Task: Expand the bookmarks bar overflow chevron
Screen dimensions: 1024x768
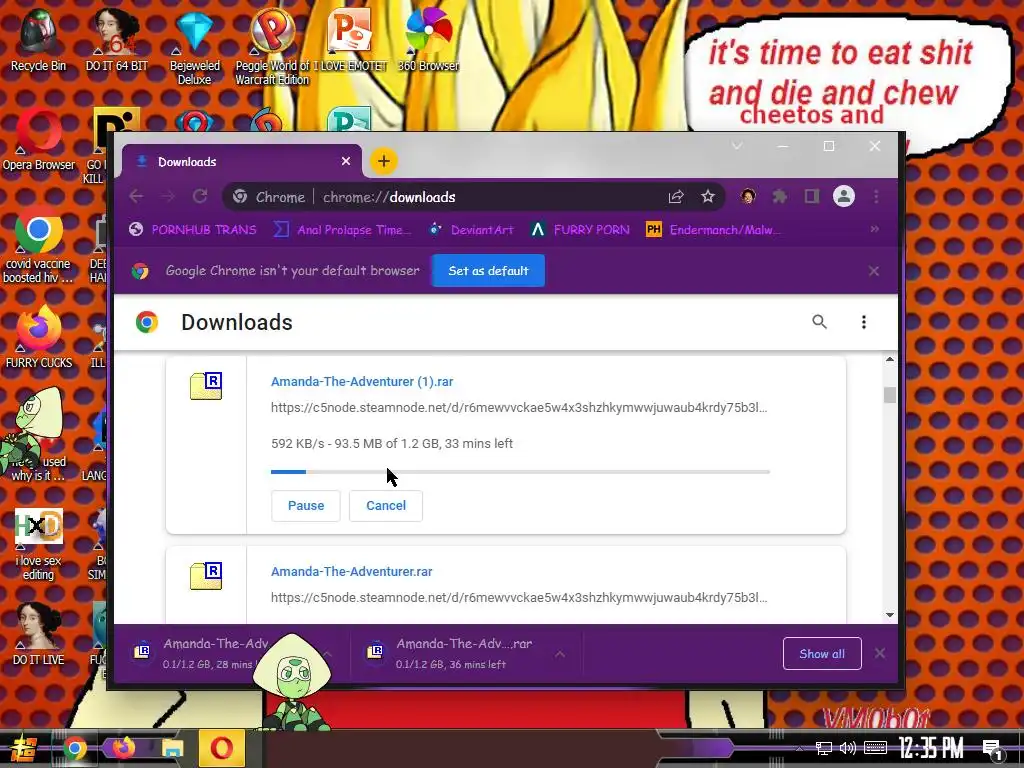Action: [x=874, y=229]
